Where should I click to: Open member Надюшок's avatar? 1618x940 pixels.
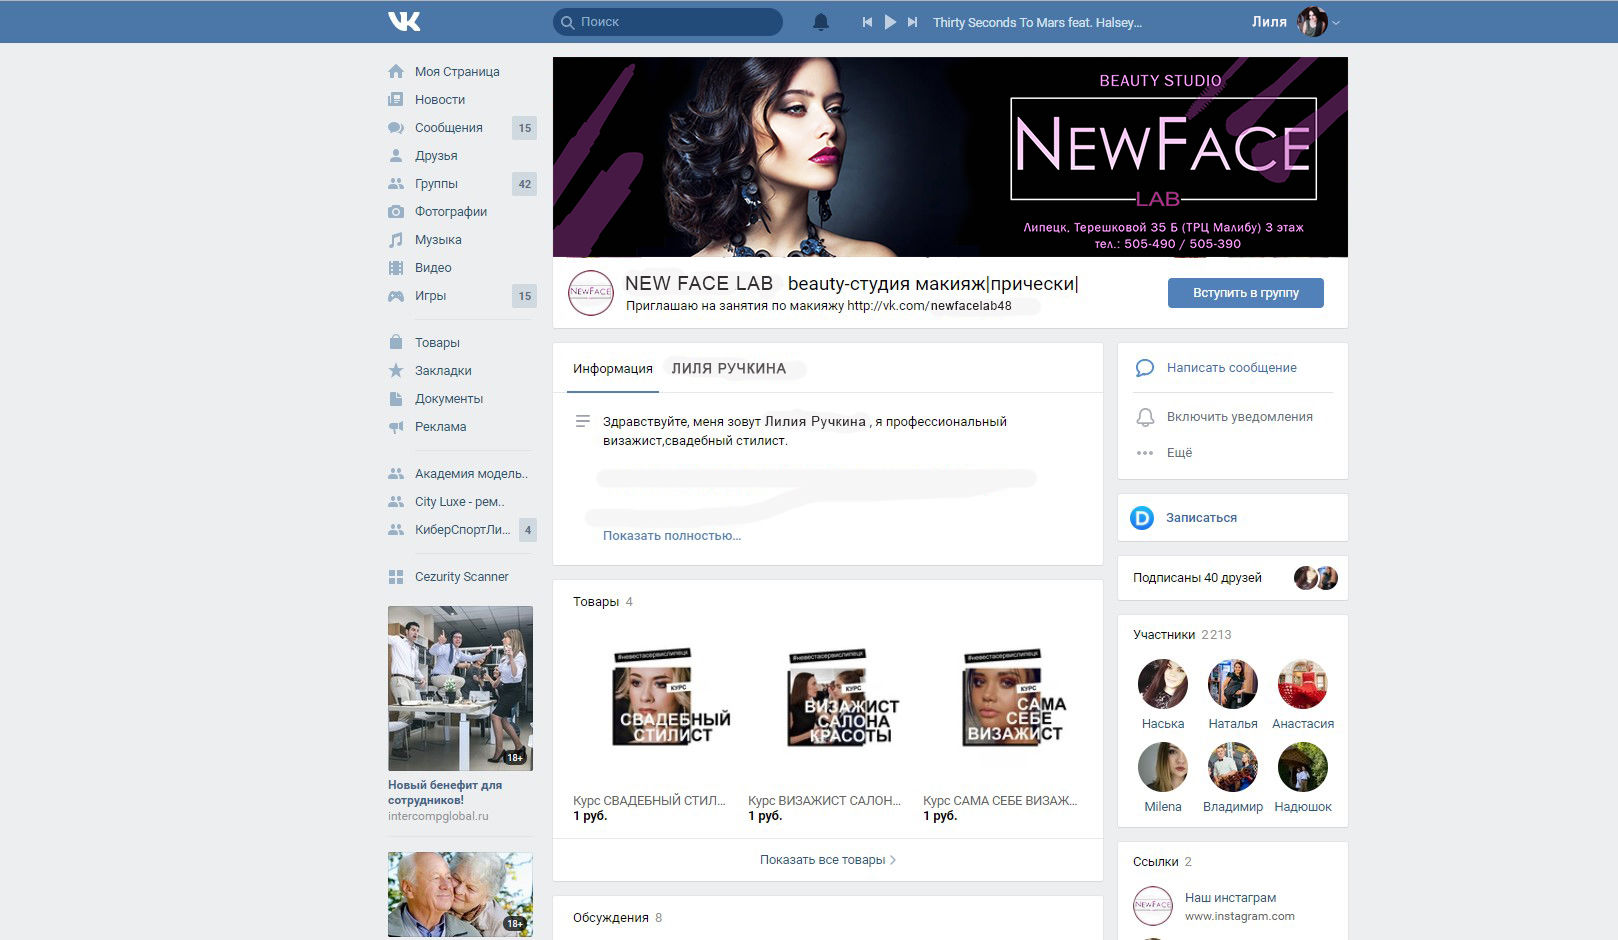[1303, 767]
